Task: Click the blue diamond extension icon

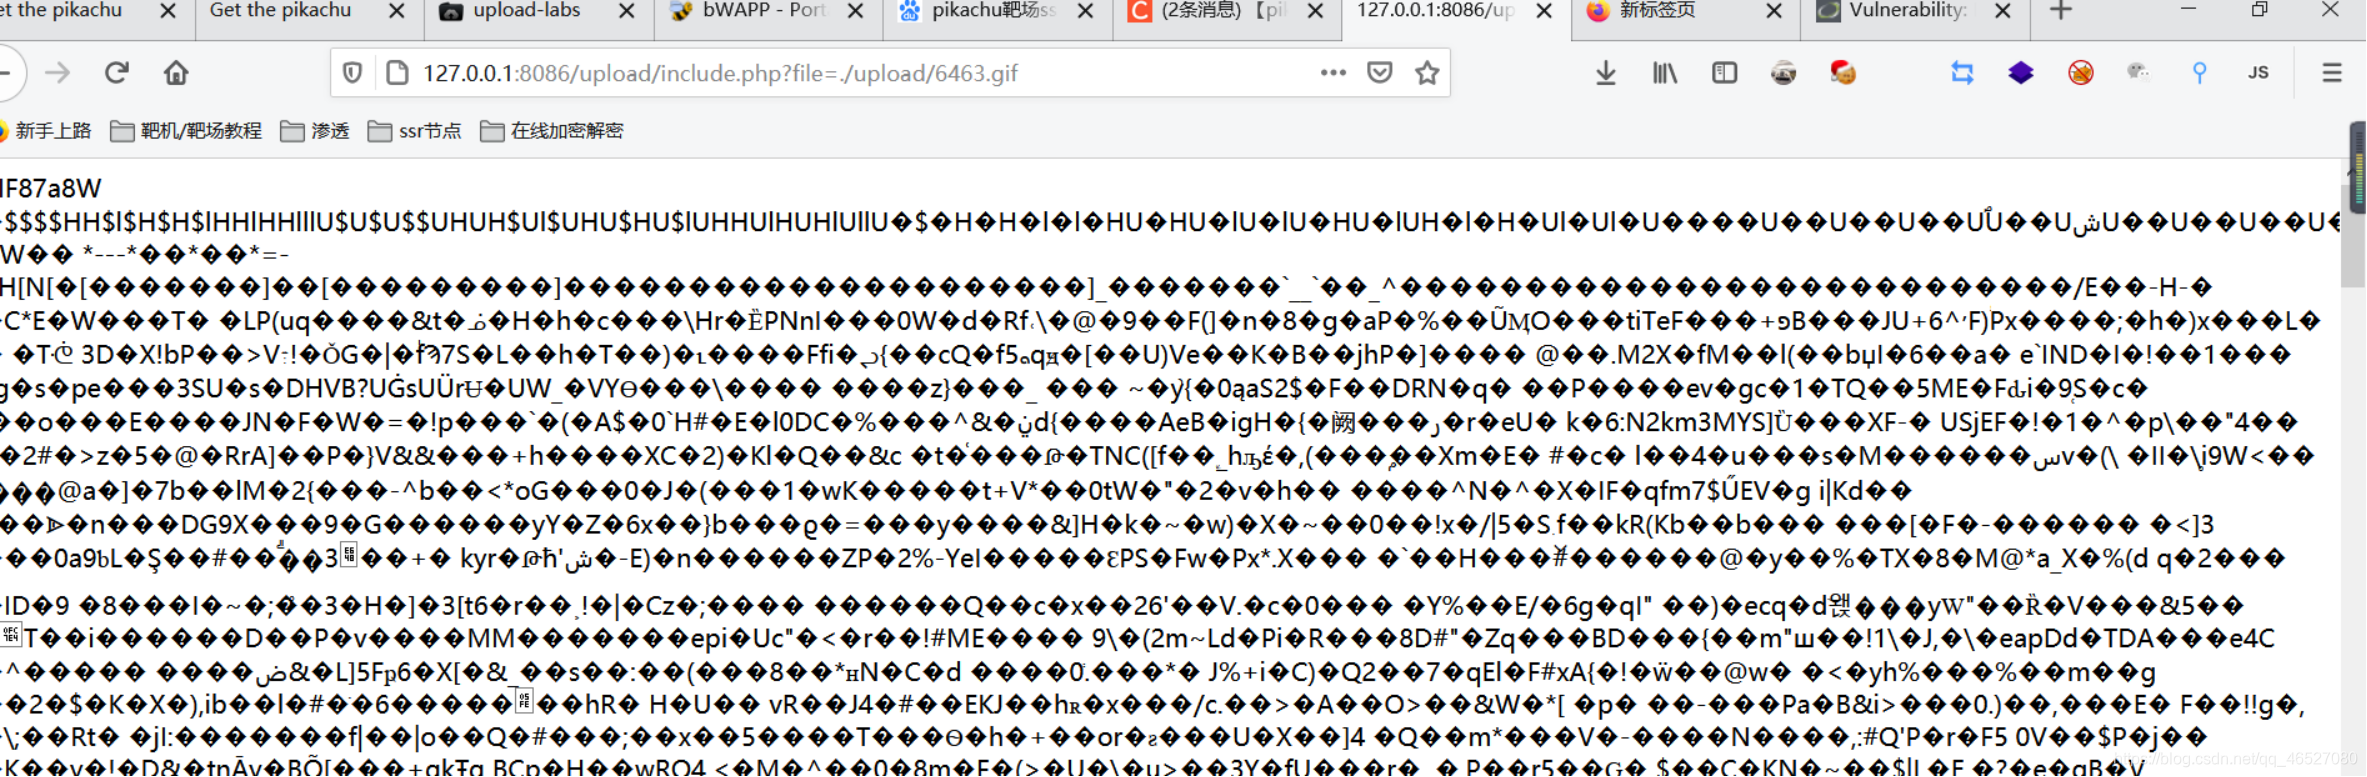Action: click(2021, 72)
